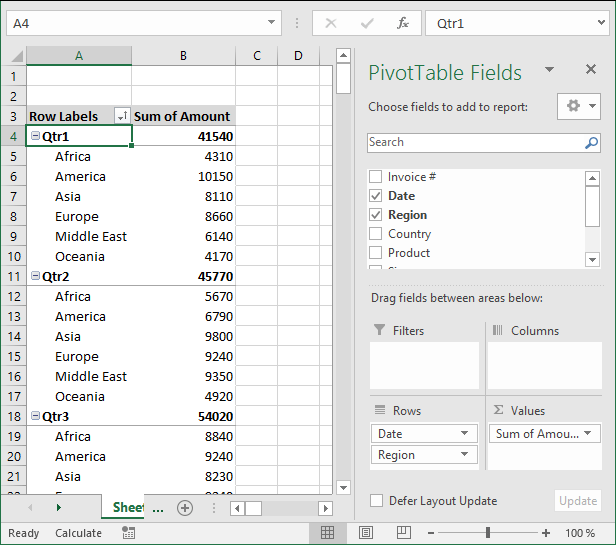
Task: Select the Sum of Amount header cell
Action: click(x=183, y=116)
